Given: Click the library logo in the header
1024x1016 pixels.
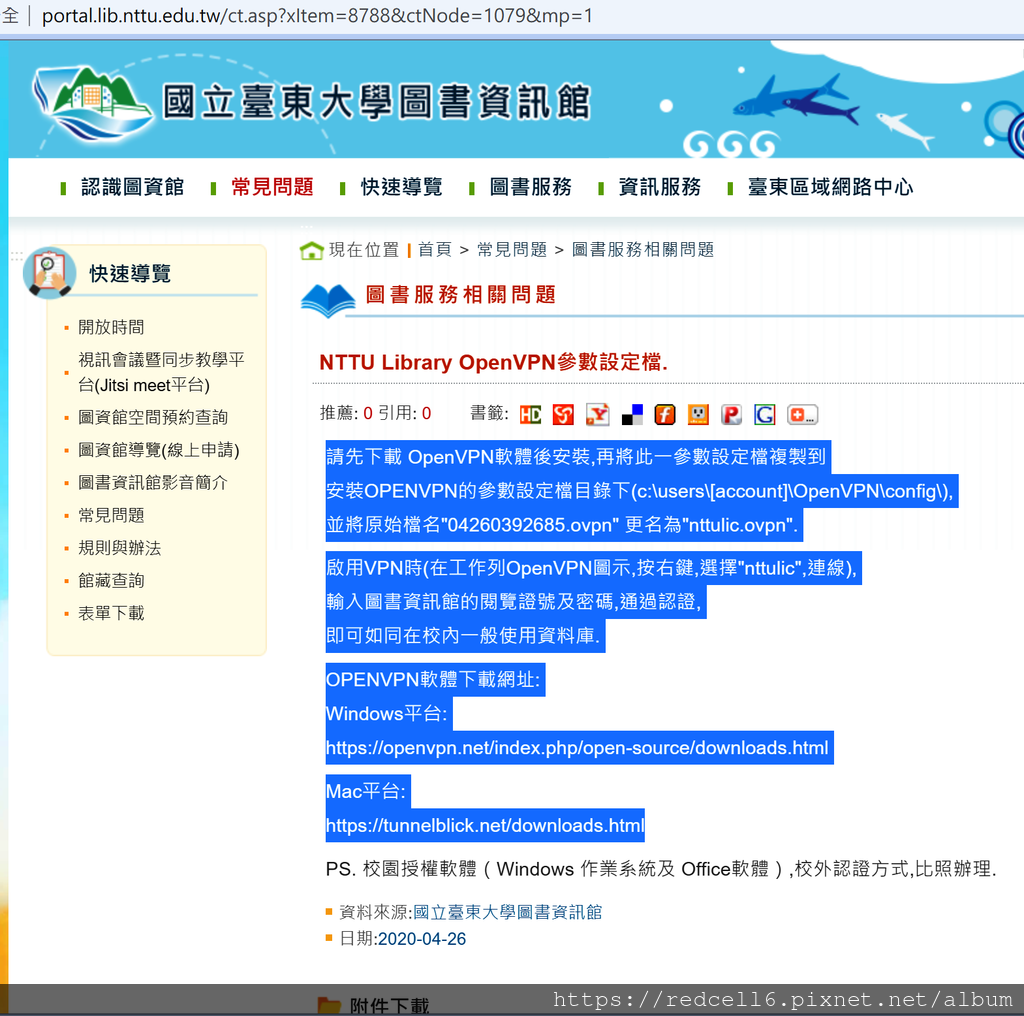Looking at the screenshot, I should (91, 103).
